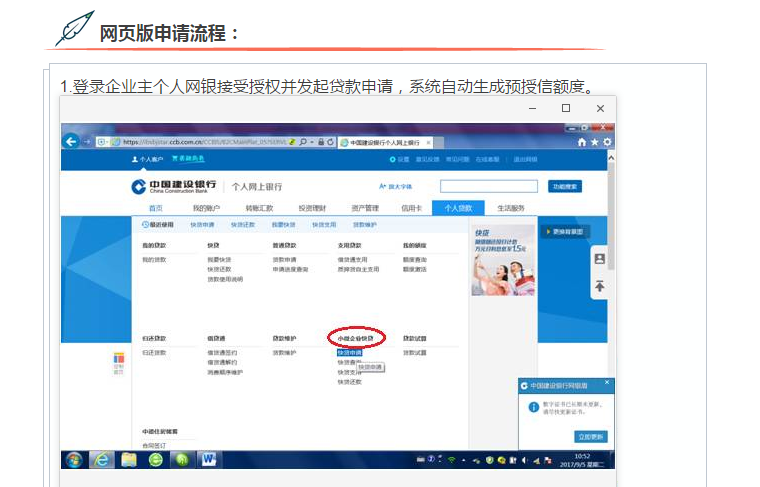Open the File Explorer folder taskbar icon
This screenshot has height=487, width=760.
129,460
